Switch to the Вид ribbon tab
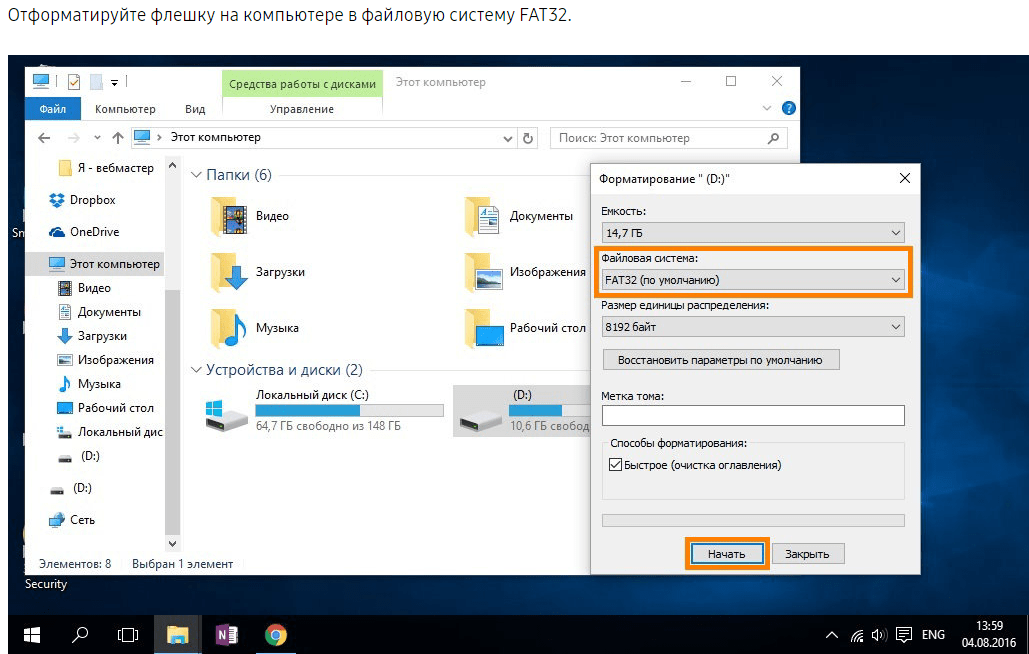 point(195,109)
